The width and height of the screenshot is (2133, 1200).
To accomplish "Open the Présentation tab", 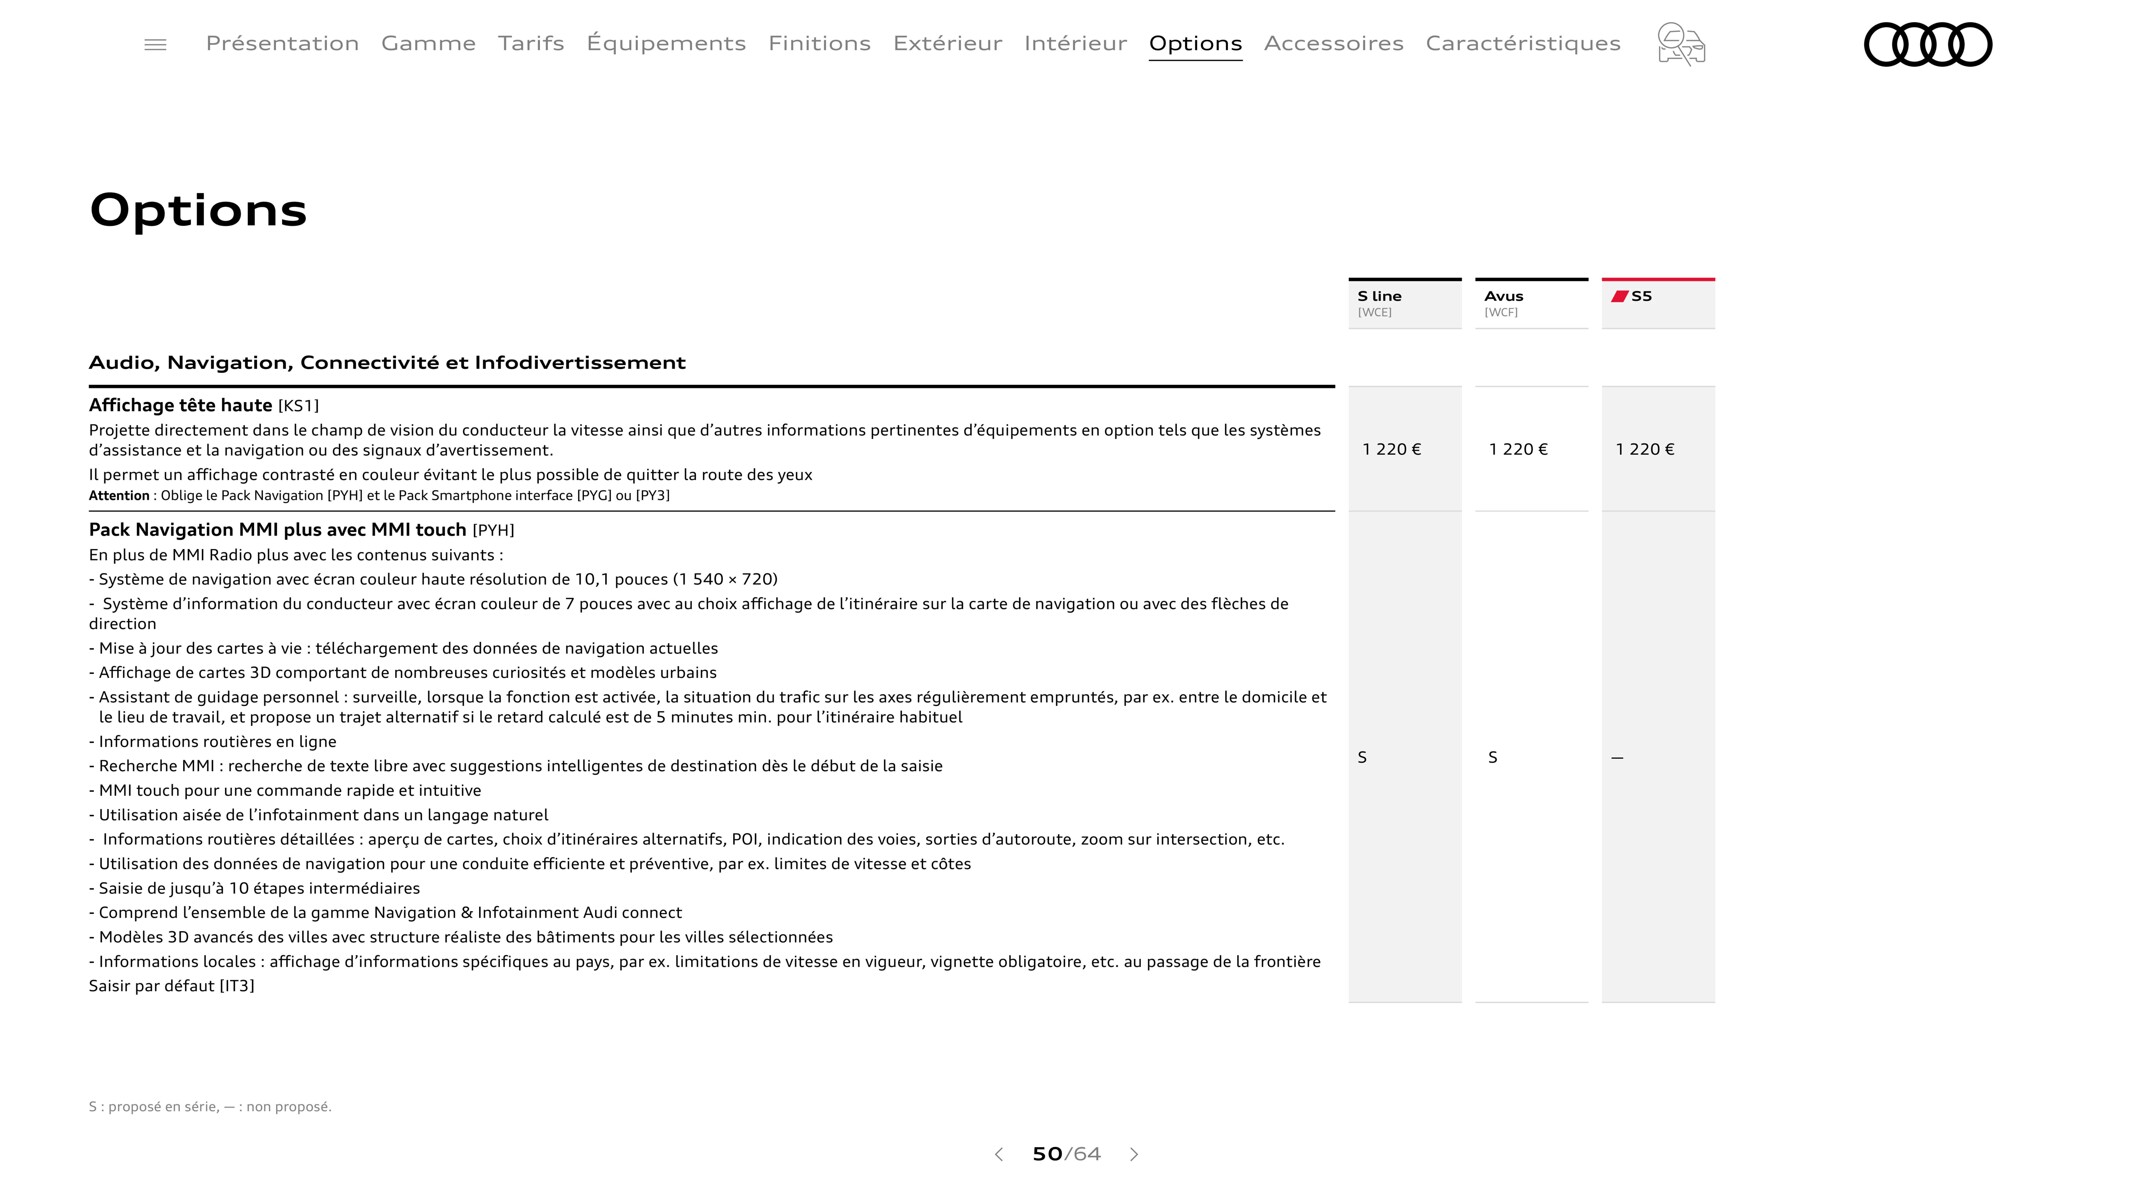I will [282, 43].
